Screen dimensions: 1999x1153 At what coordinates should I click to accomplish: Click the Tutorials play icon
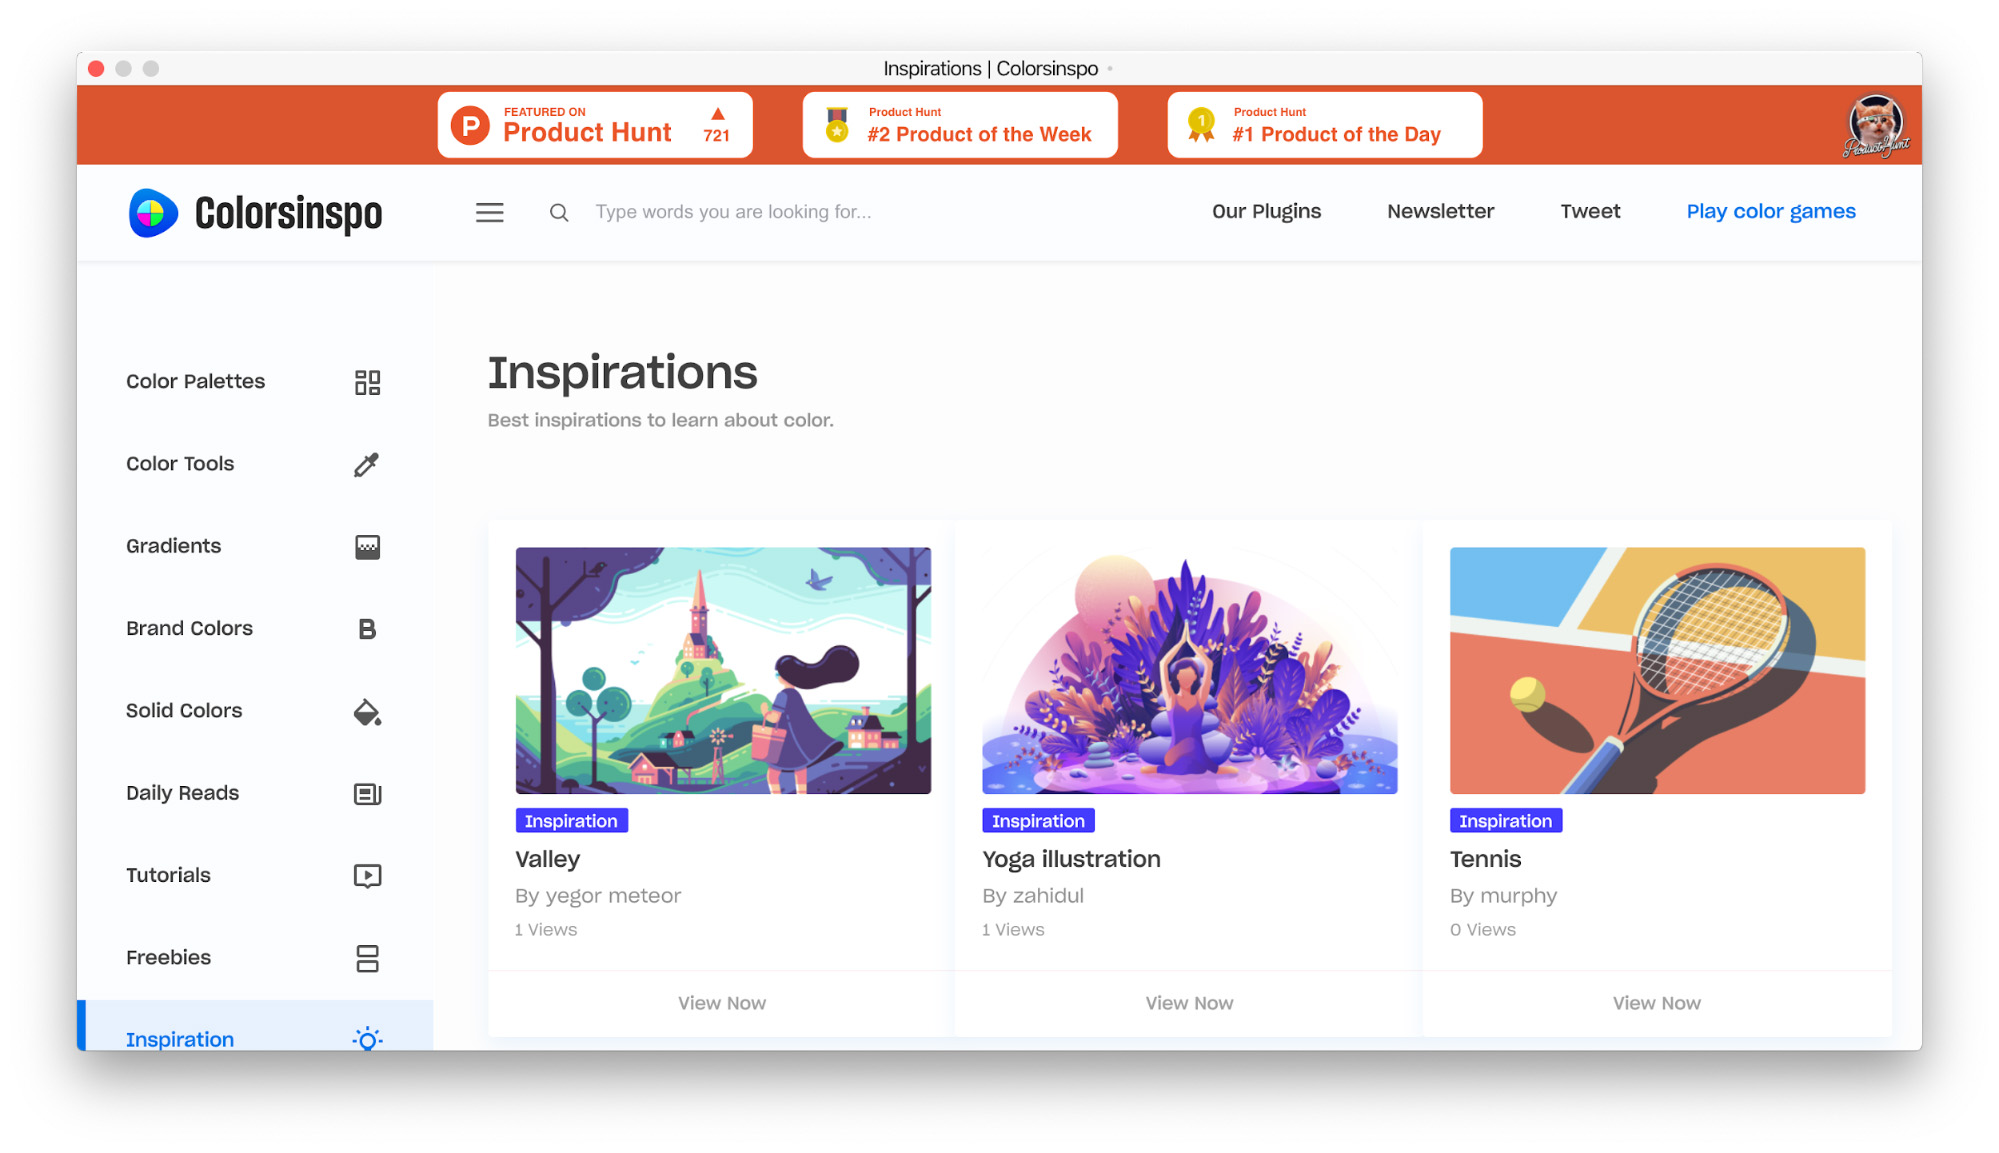(367, 876)
